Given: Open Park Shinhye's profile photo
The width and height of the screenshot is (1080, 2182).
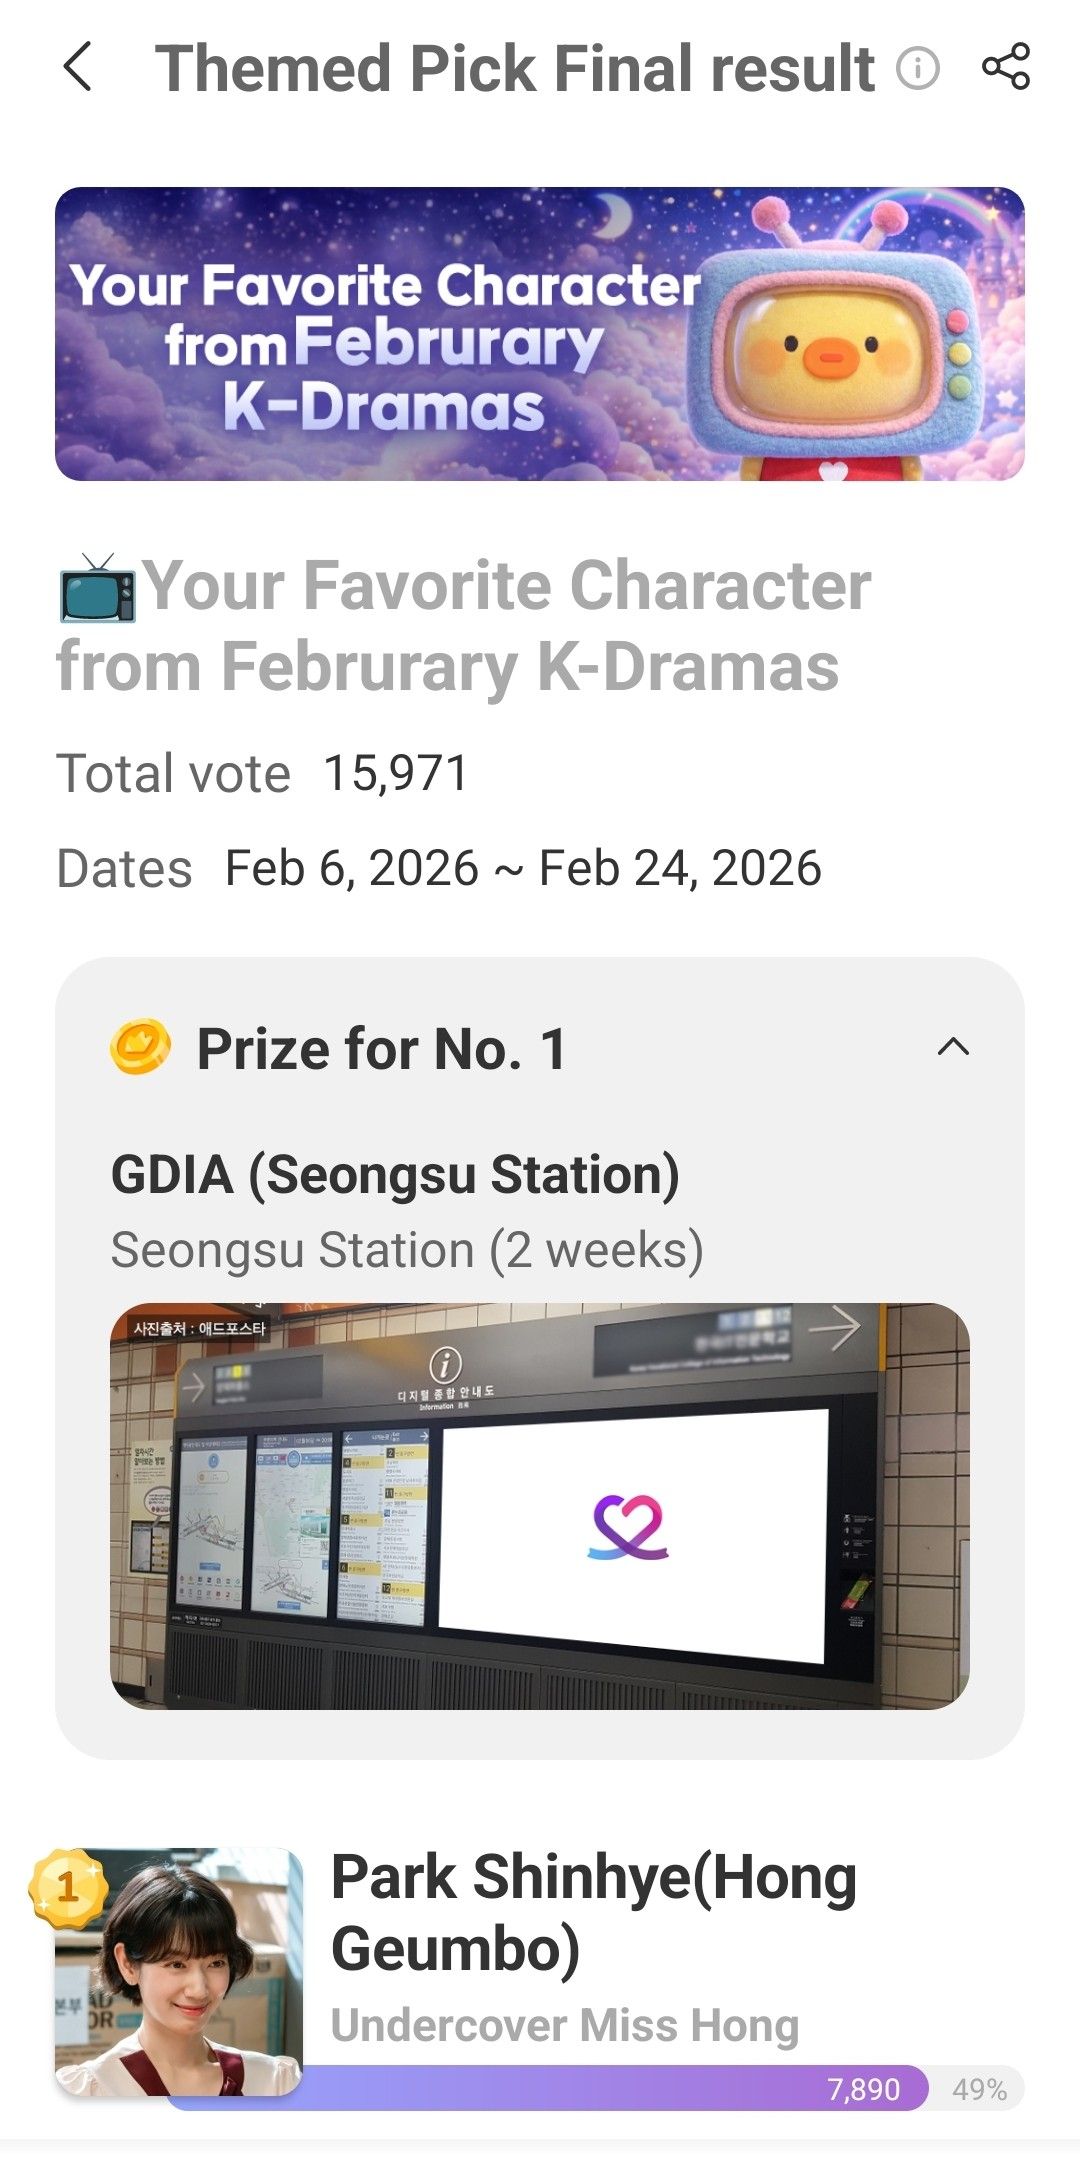Looking at the screenshot, I should pos(180,1974).
